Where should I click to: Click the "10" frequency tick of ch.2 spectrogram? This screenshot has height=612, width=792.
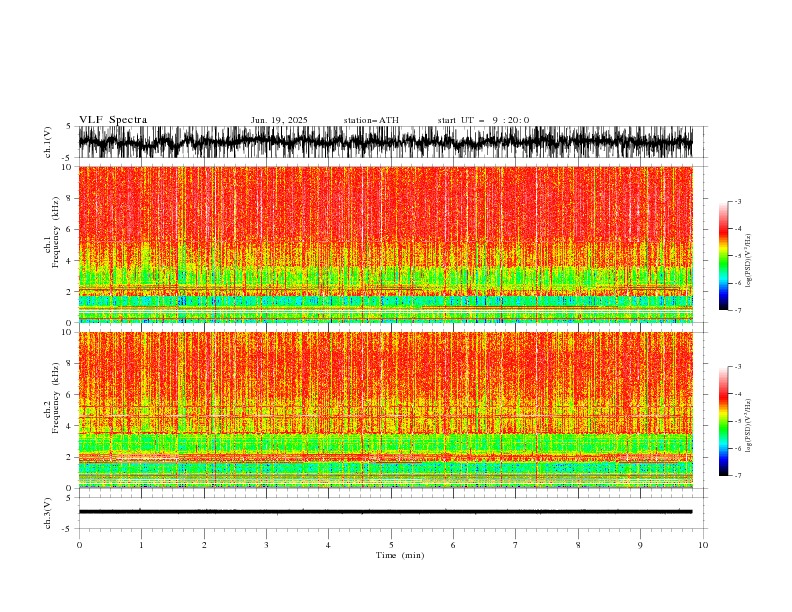coord(68,332)
